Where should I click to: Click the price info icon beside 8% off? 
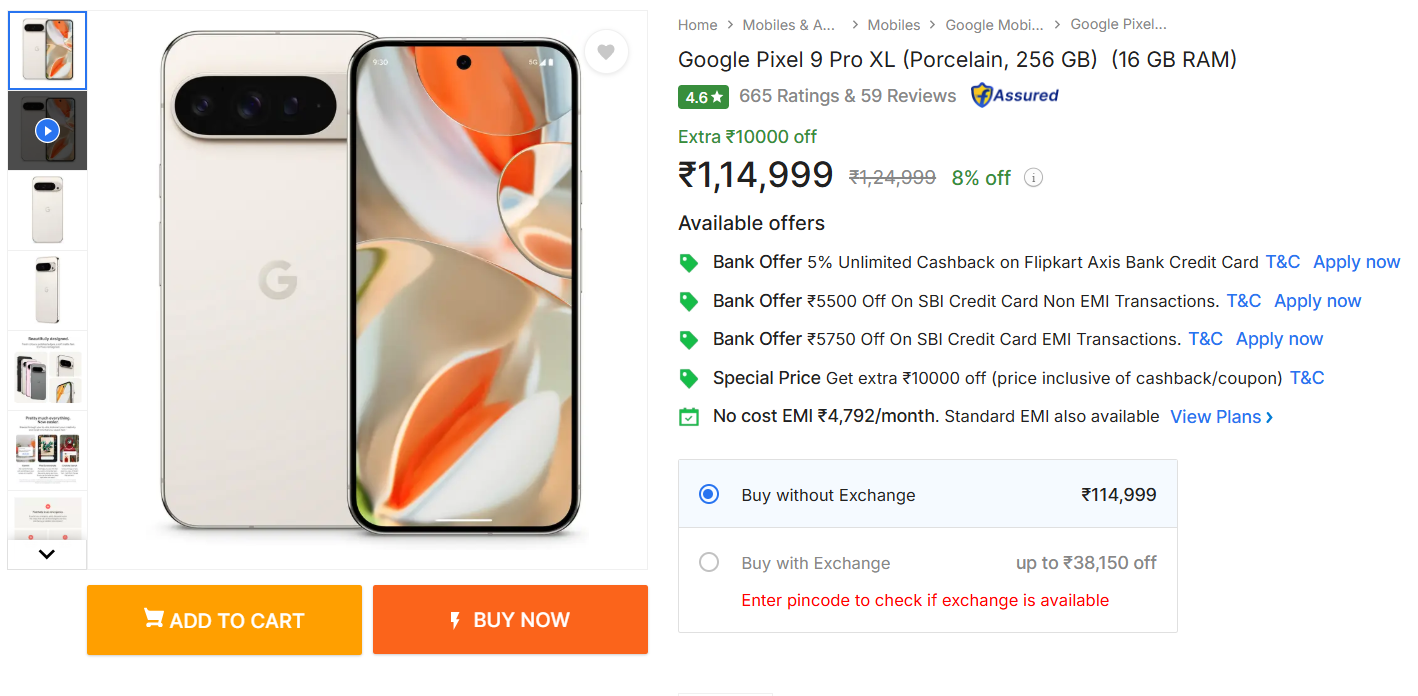(x=1034, y=178)
